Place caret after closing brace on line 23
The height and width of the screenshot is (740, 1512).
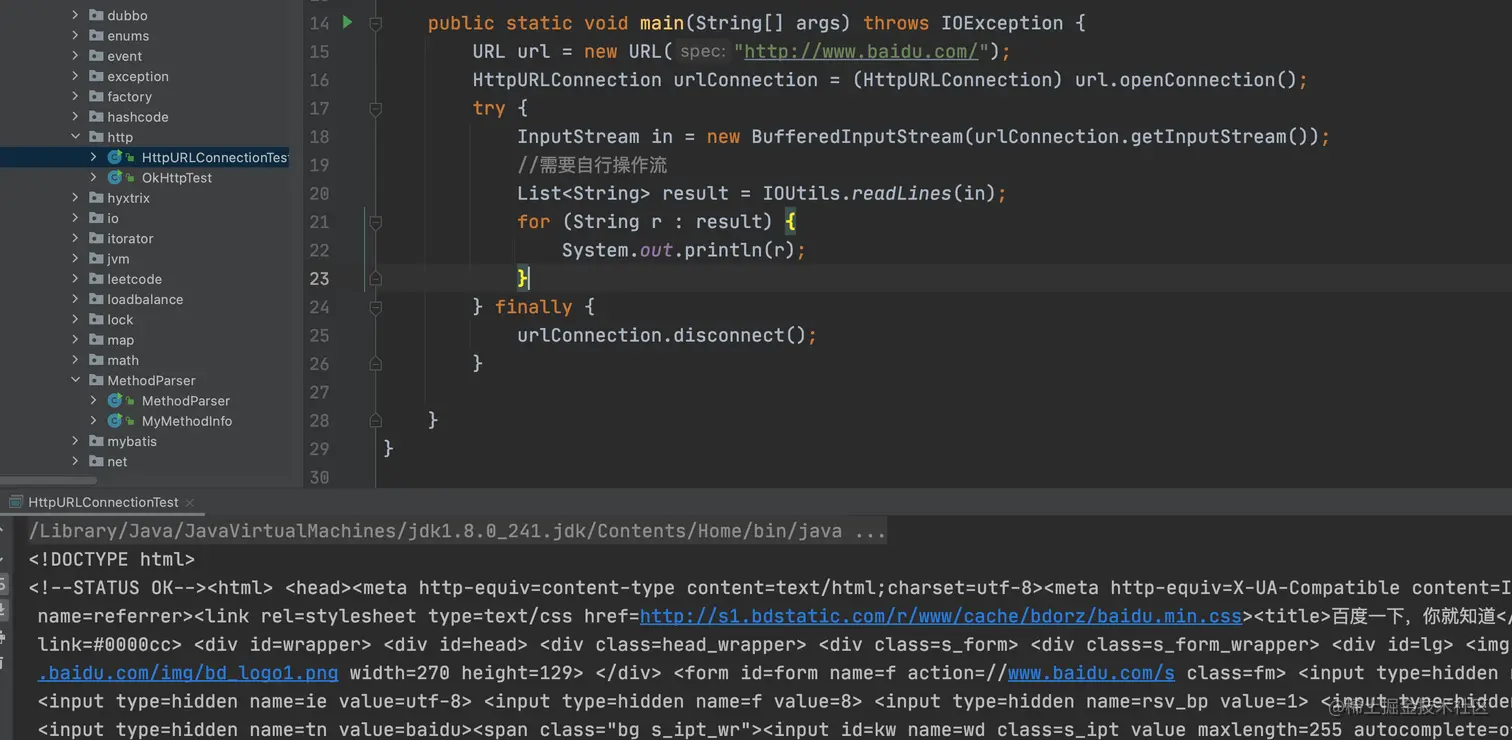(529, 278)
